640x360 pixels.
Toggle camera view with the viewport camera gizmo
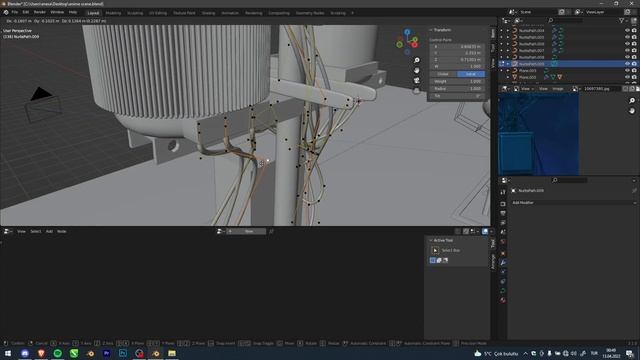[x=417, y=80]
